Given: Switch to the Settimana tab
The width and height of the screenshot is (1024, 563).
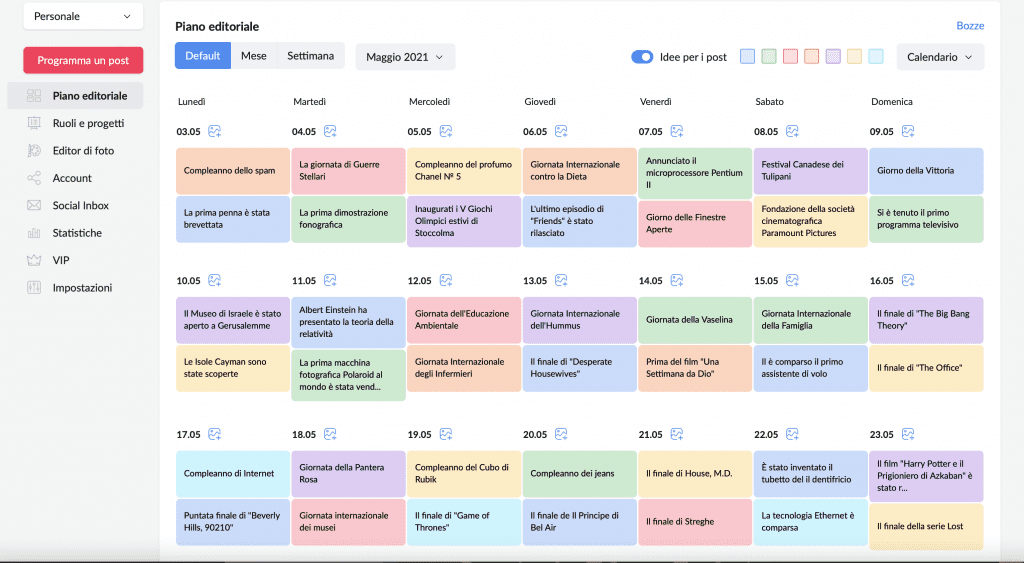Looking at the screenshot, I should [x=310, y=56].
